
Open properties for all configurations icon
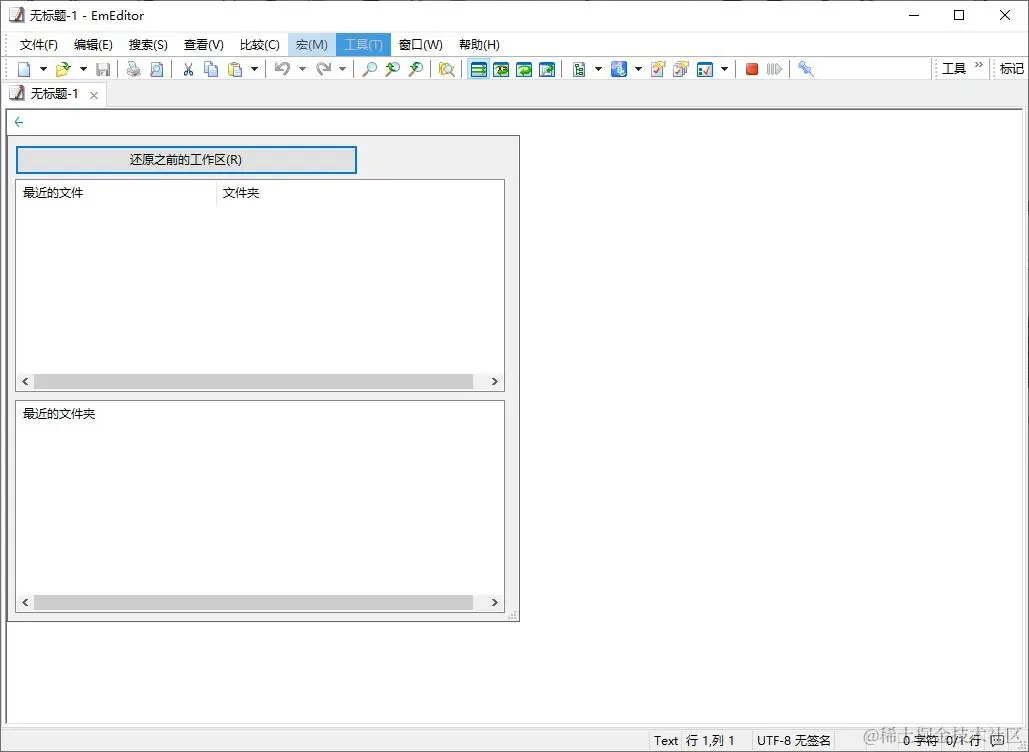(x=681, y=69)
